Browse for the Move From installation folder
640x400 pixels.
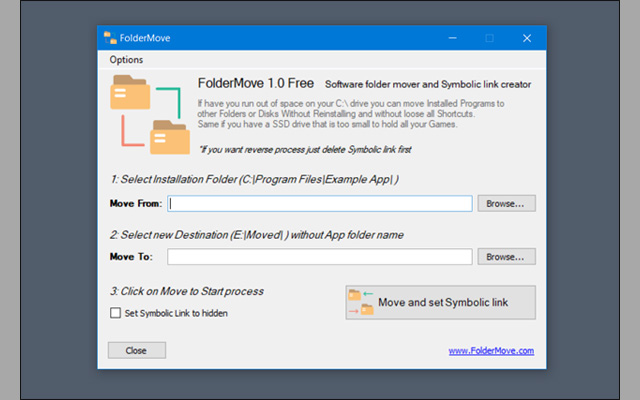pos(506,203)
